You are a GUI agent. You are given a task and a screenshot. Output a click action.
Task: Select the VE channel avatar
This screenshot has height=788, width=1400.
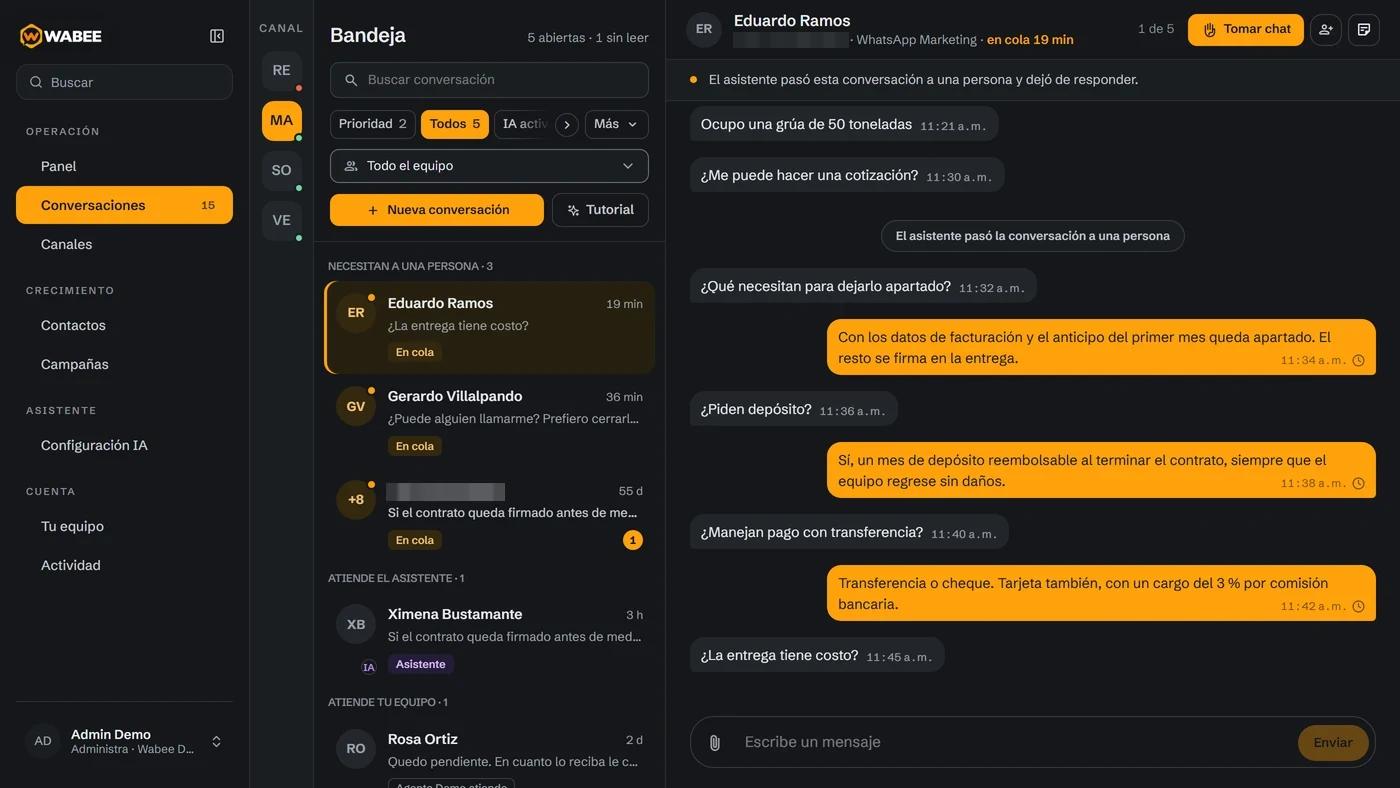point(281,220)
